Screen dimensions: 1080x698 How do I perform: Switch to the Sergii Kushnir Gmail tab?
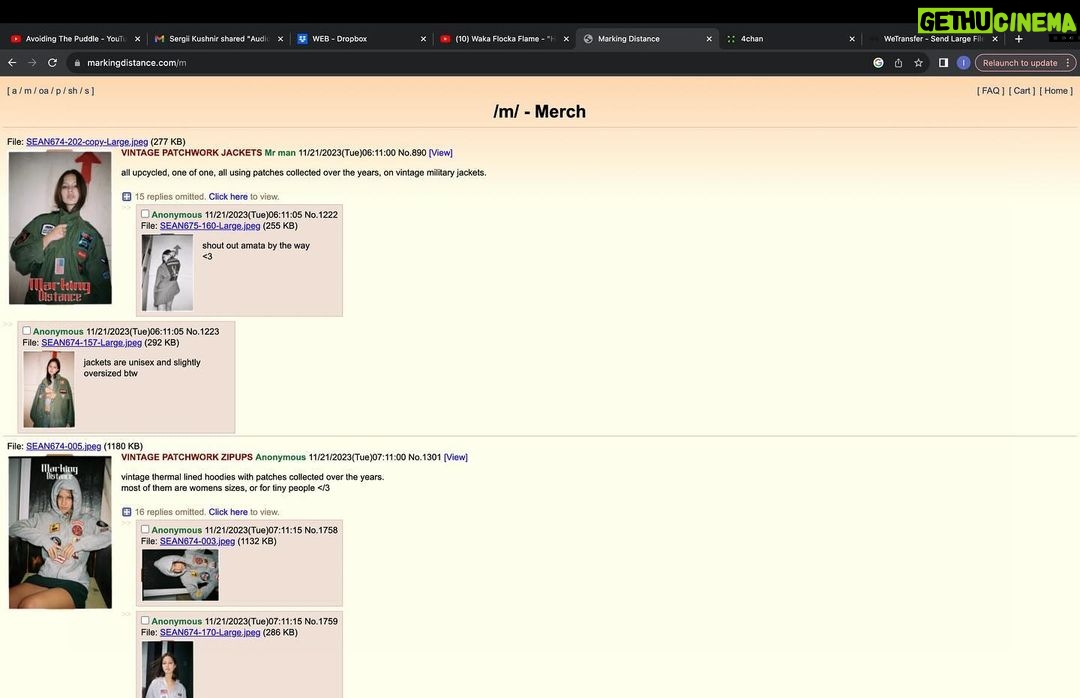pyautogui.click(x=216, y=39)
